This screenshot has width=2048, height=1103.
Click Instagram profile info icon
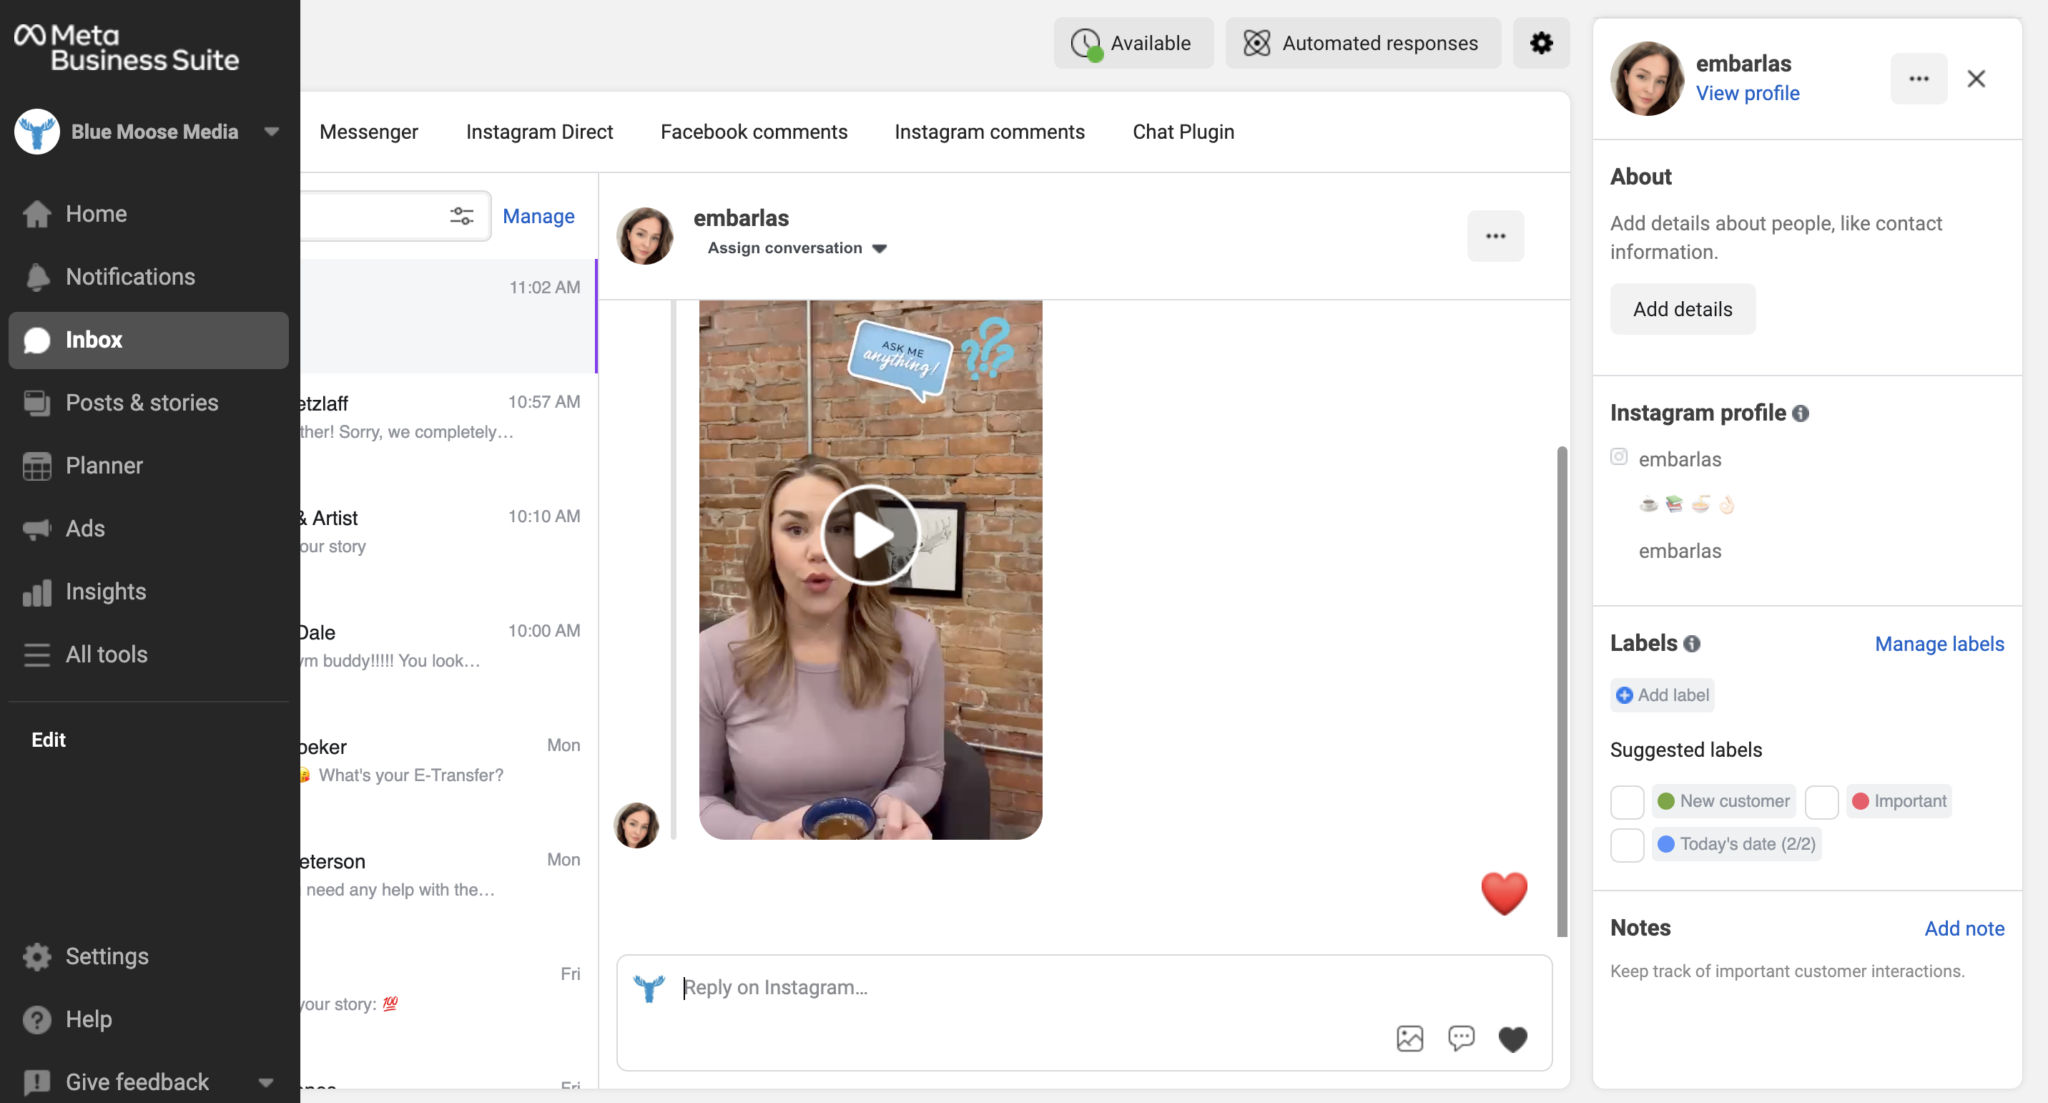point(1801,413)
